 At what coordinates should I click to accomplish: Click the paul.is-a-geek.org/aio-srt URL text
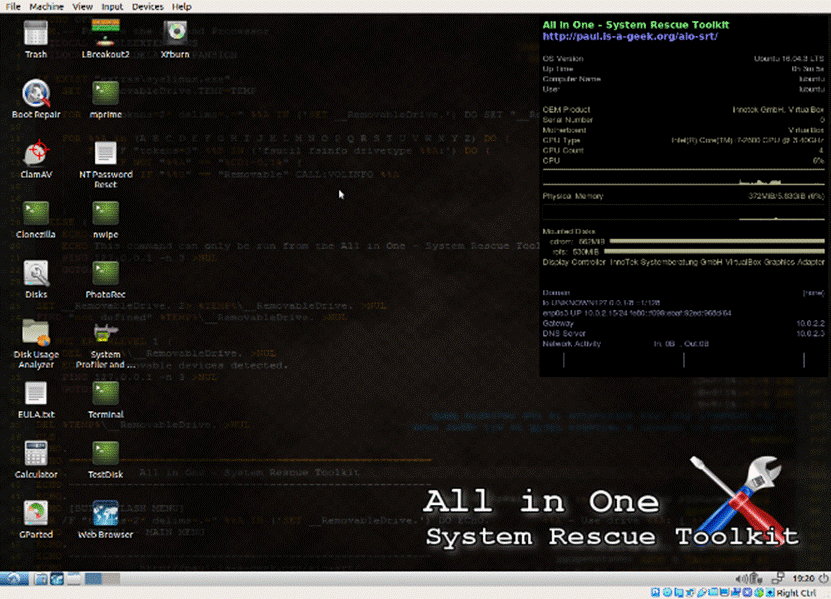(x=630, y=37)
